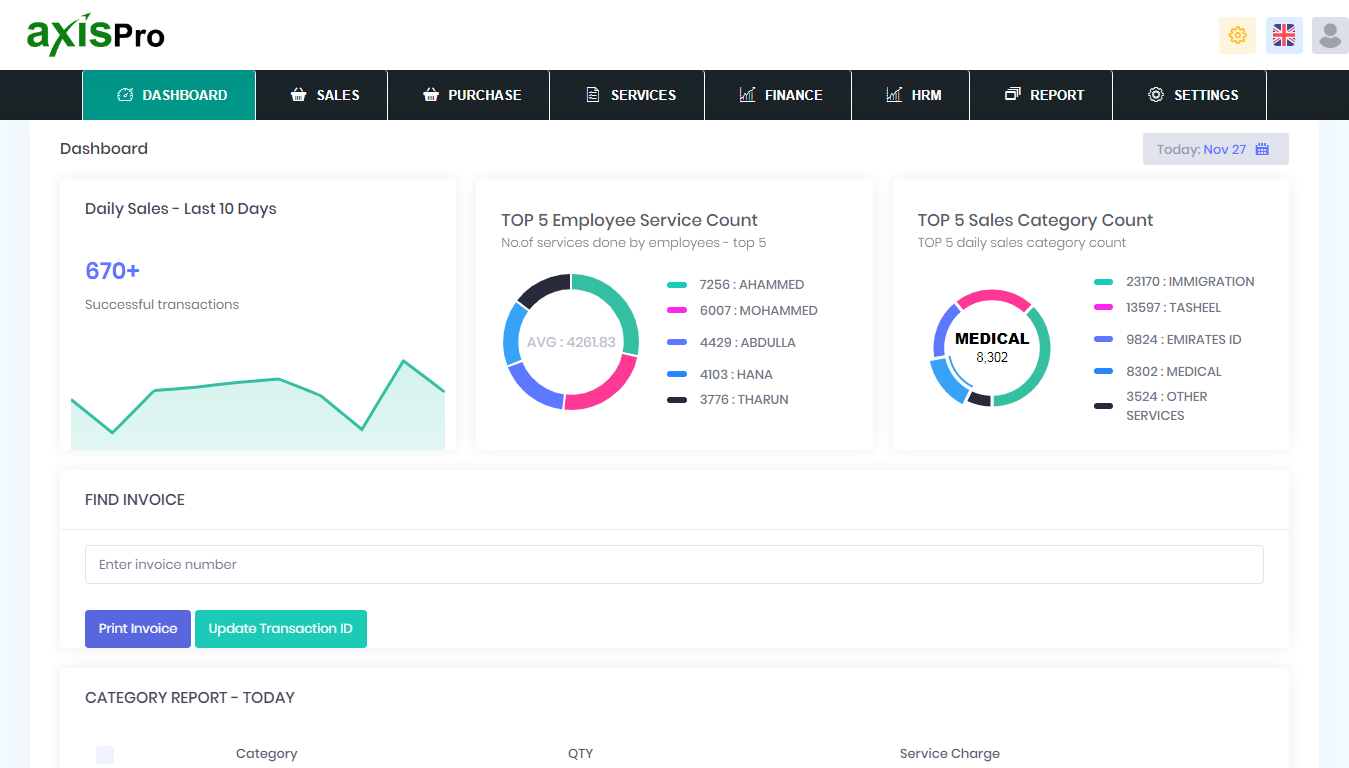Viewport: 1349px width, 768px height.
Task: Click the Report windows icon
Action: pyautogui.click(x=1012, y=95)
